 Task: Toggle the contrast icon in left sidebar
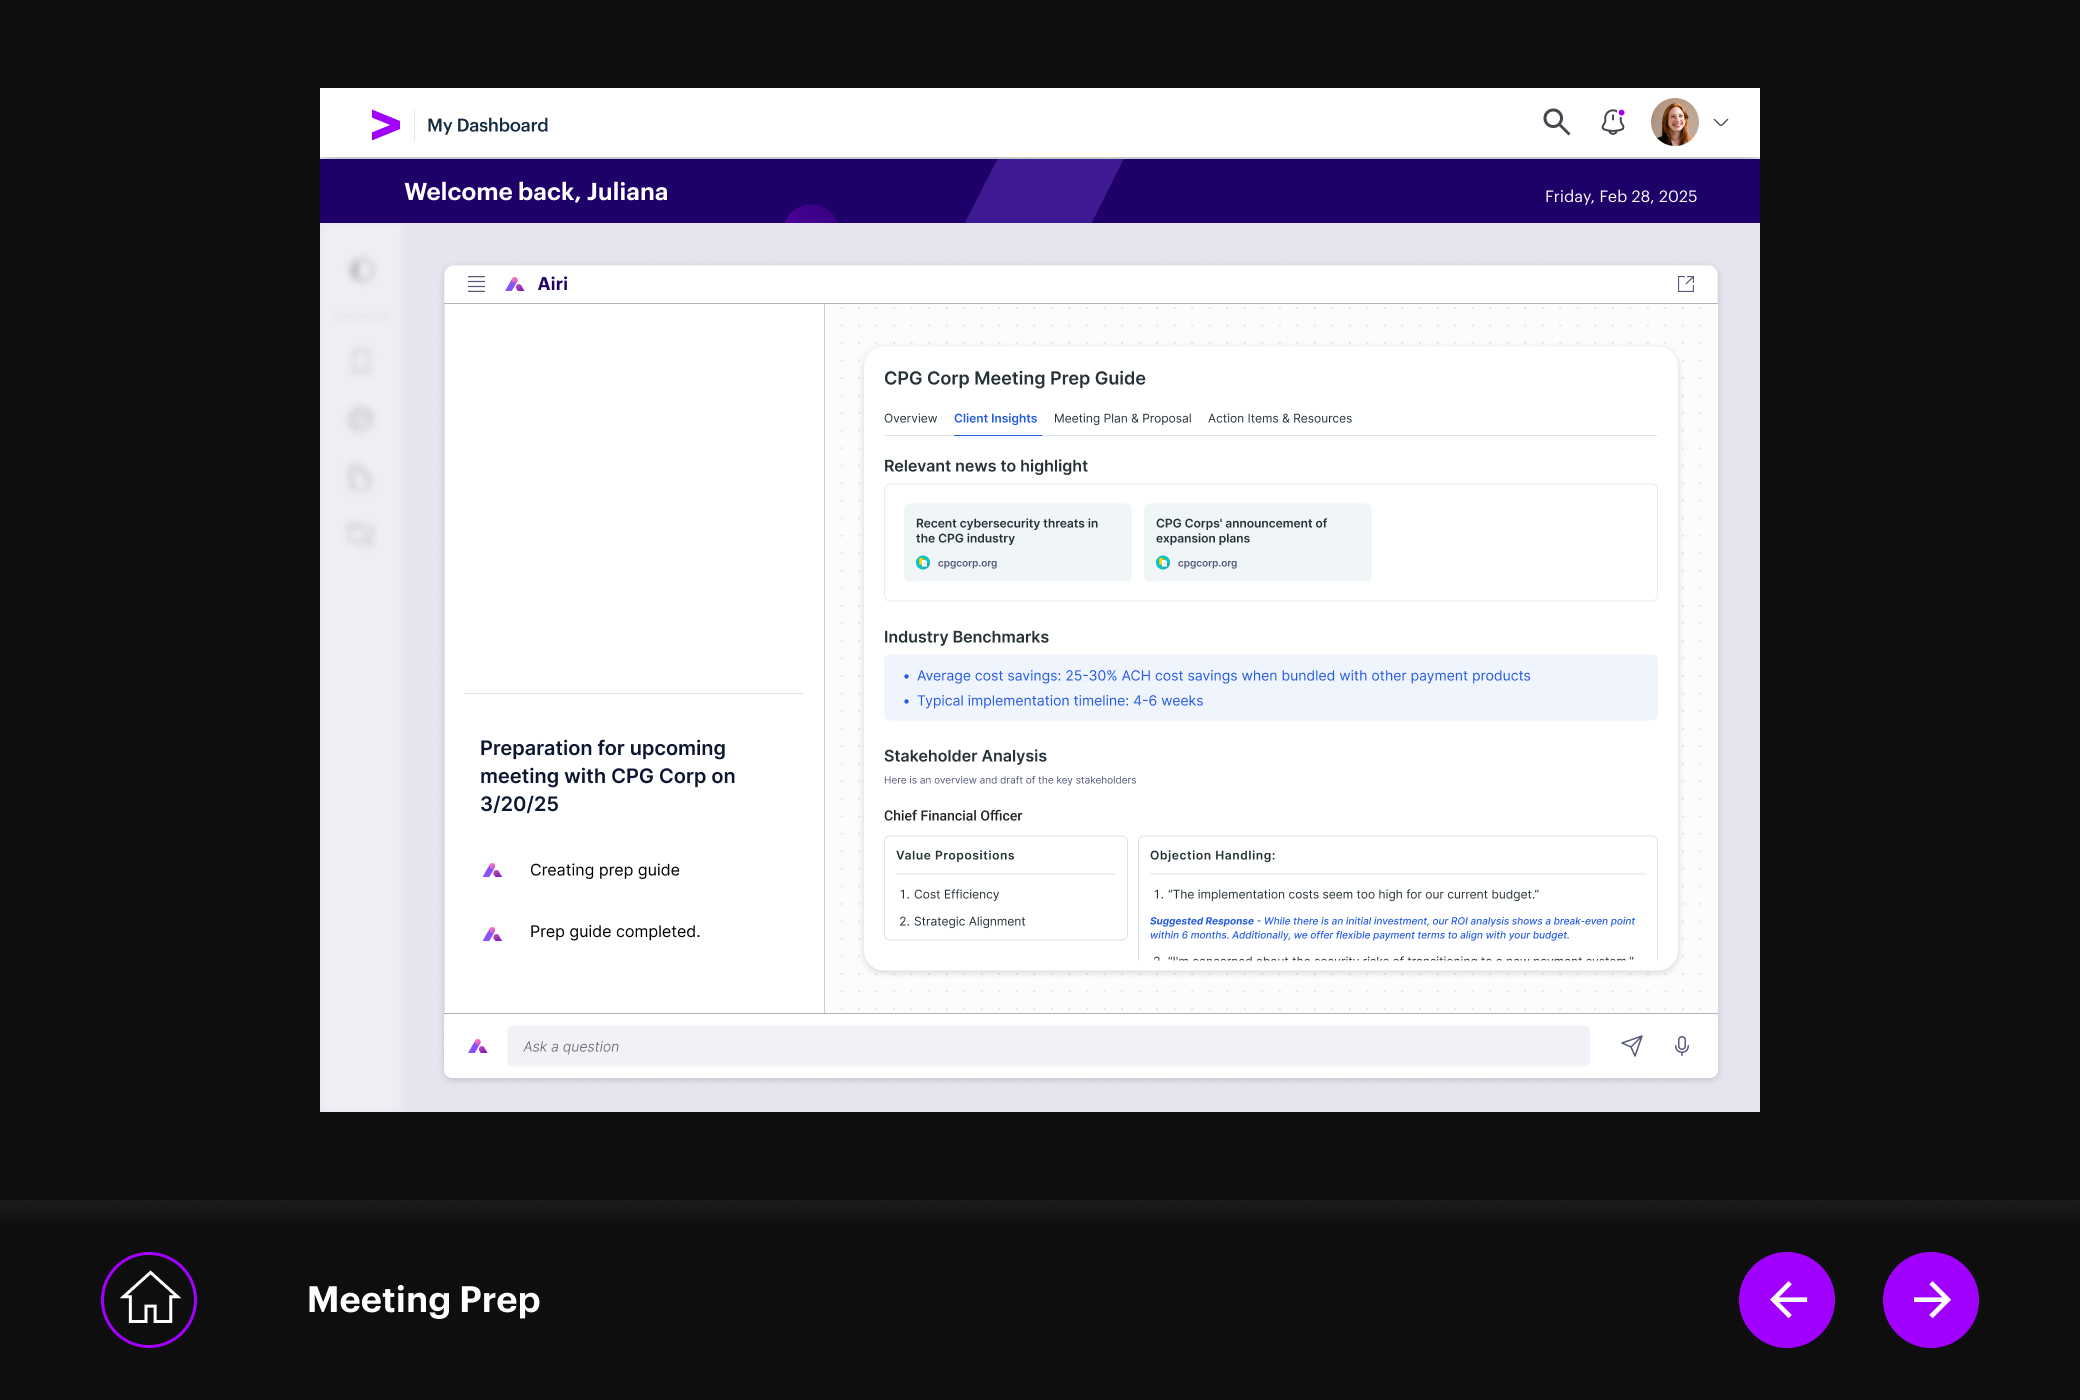[362, 270]
